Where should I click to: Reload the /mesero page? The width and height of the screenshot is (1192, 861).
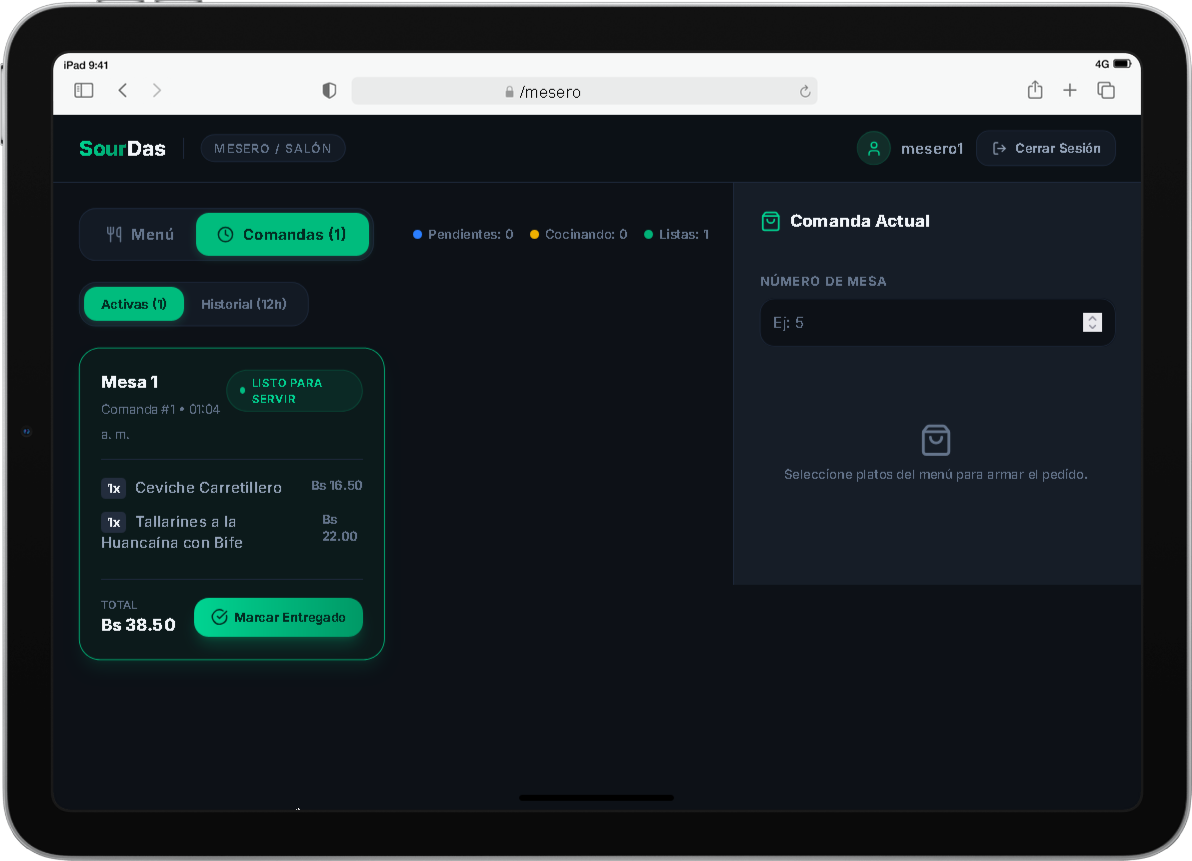(x=805, y=92)
